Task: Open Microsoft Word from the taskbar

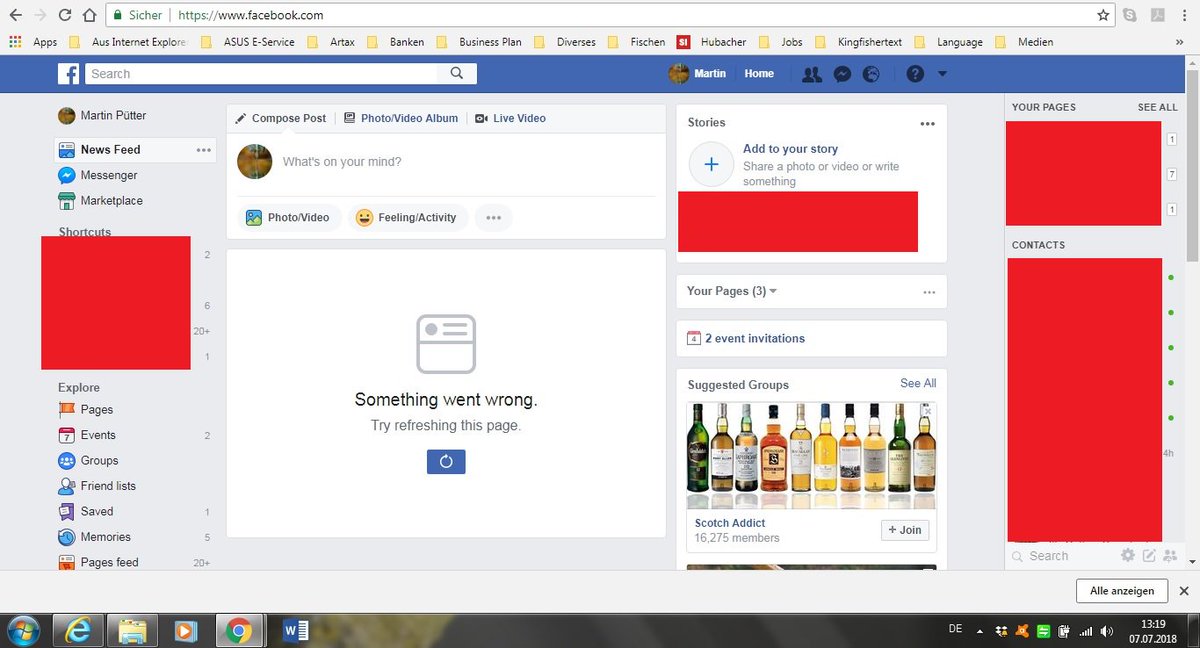Action: point(295,631)
